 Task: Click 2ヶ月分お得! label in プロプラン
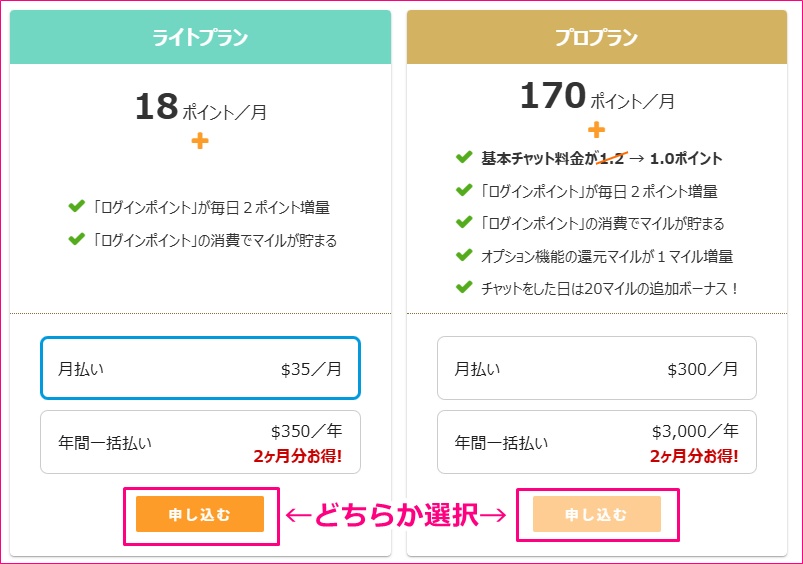click(x=694, y=456)
